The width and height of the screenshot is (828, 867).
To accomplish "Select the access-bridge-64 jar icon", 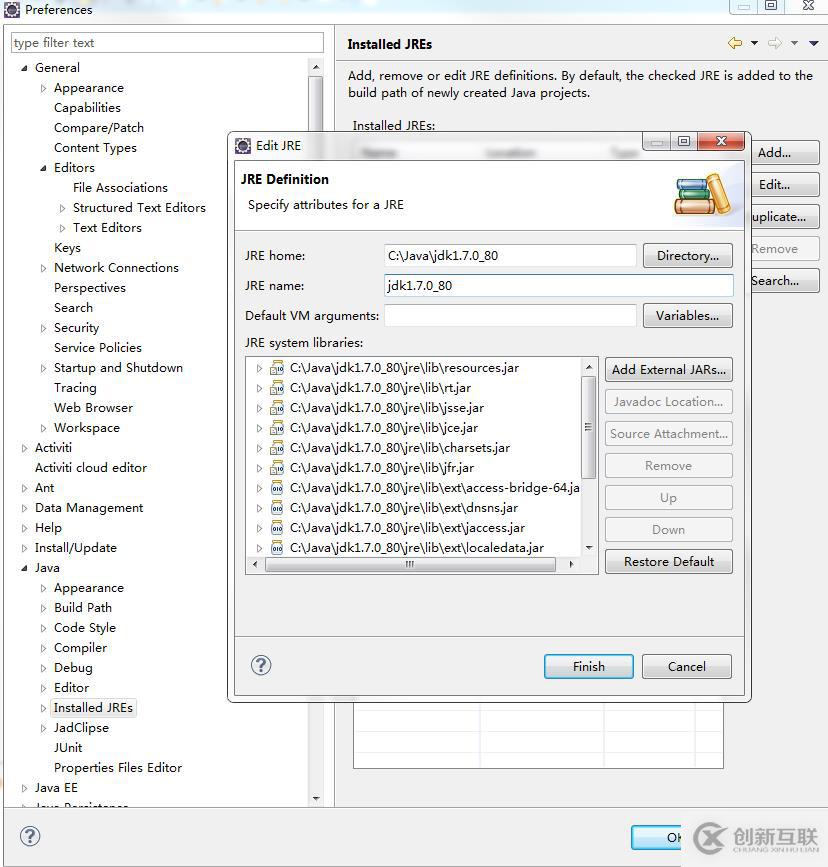I will pyautogui.click(x=277, y=488).
